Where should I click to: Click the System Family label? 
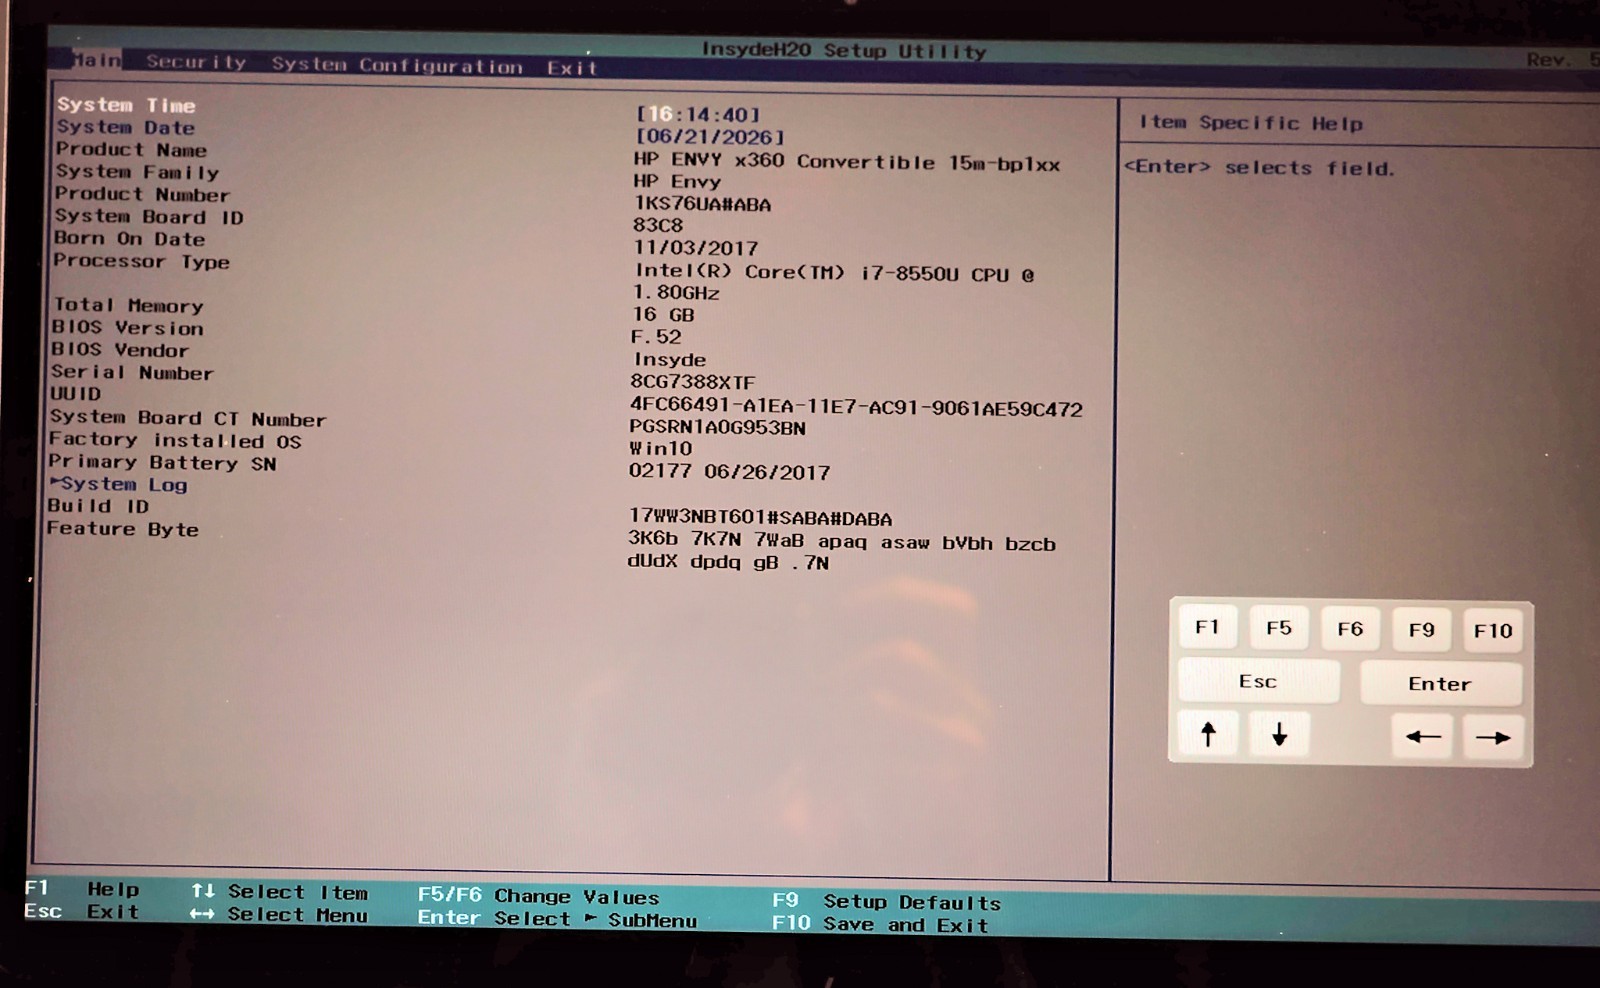pos(137,171)
